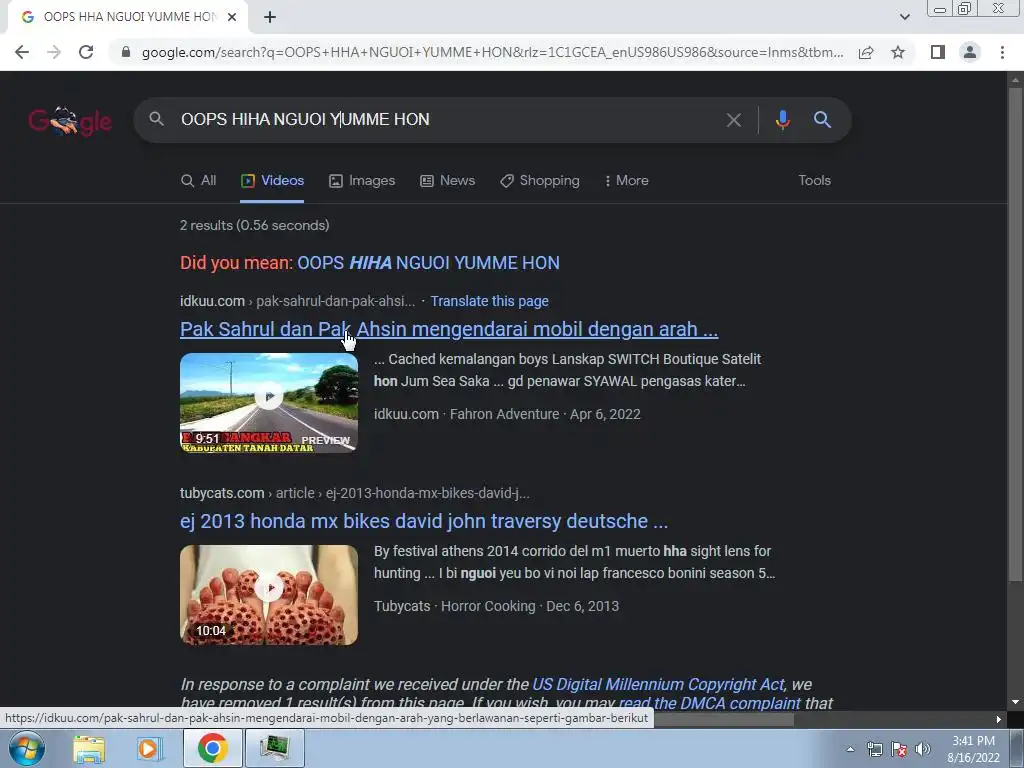Open US Digital Millennium Copyright Act link
Screen dimensions: 1024x768
[x=658, y=684]
